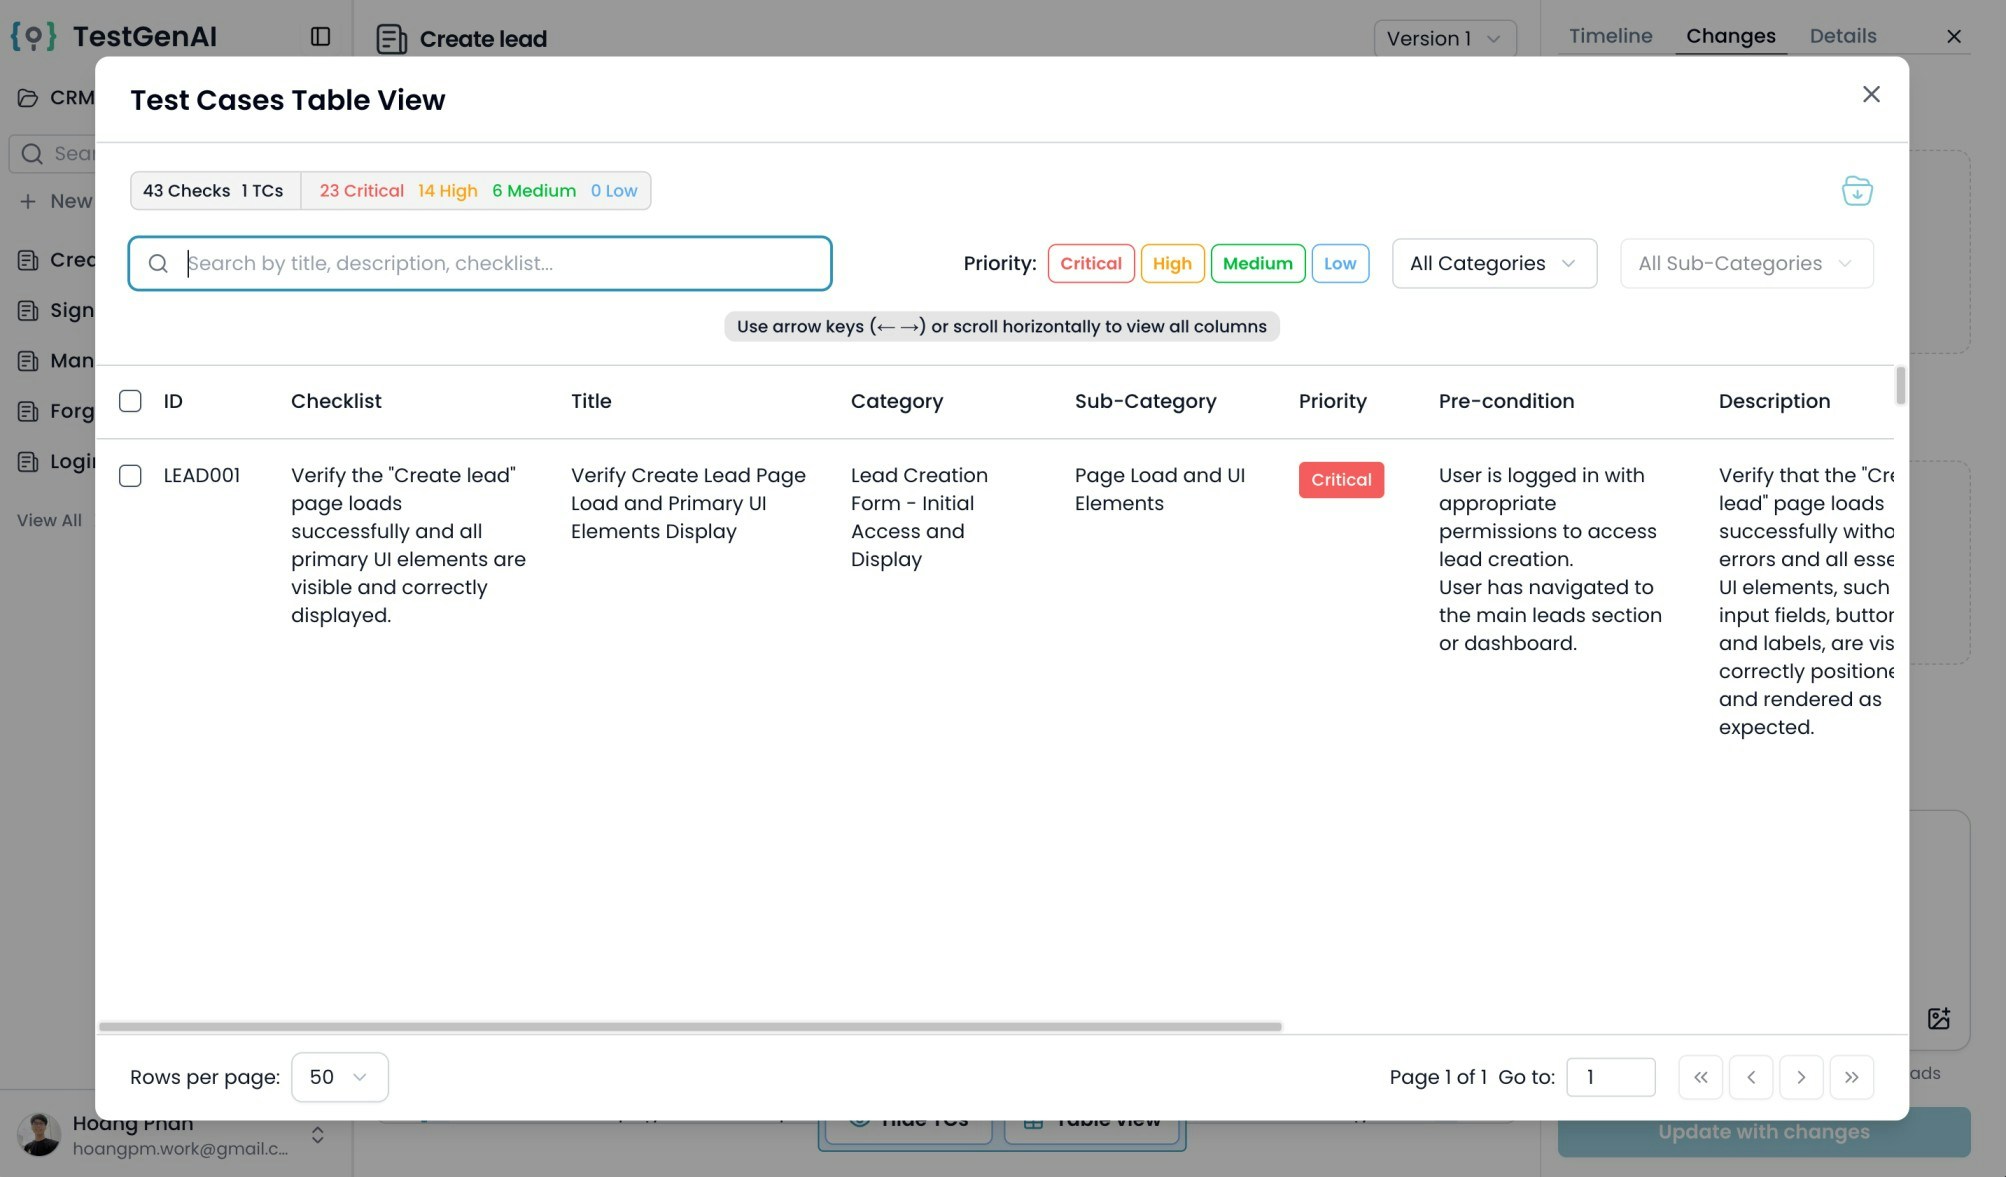
Task: Click the add image icon
Action: tap(1938, 1019)
